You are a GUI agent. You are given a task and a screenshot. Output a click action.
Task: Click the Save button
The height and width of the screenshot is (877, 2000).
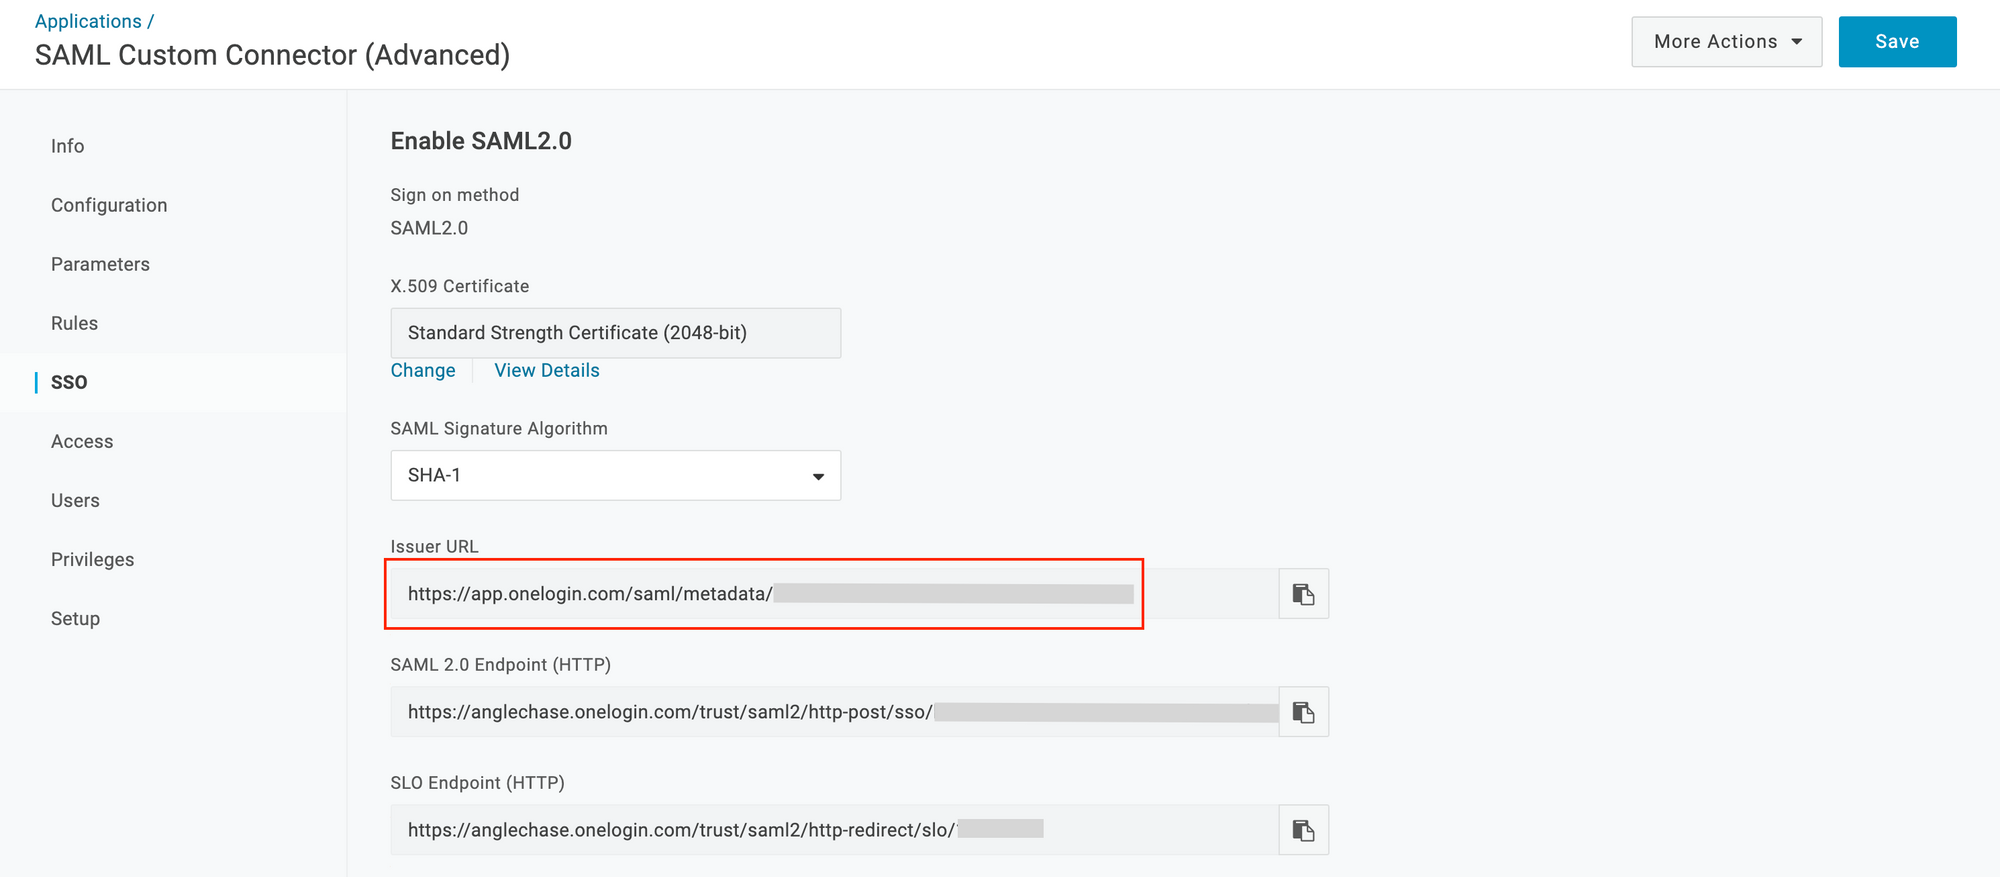1897,42
